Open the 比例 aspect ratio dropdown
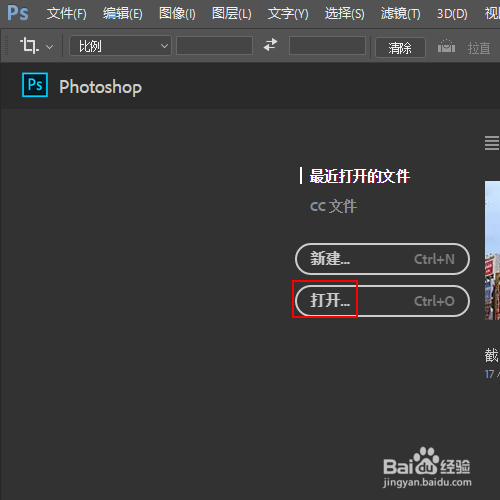 click(x=120, y=46)
